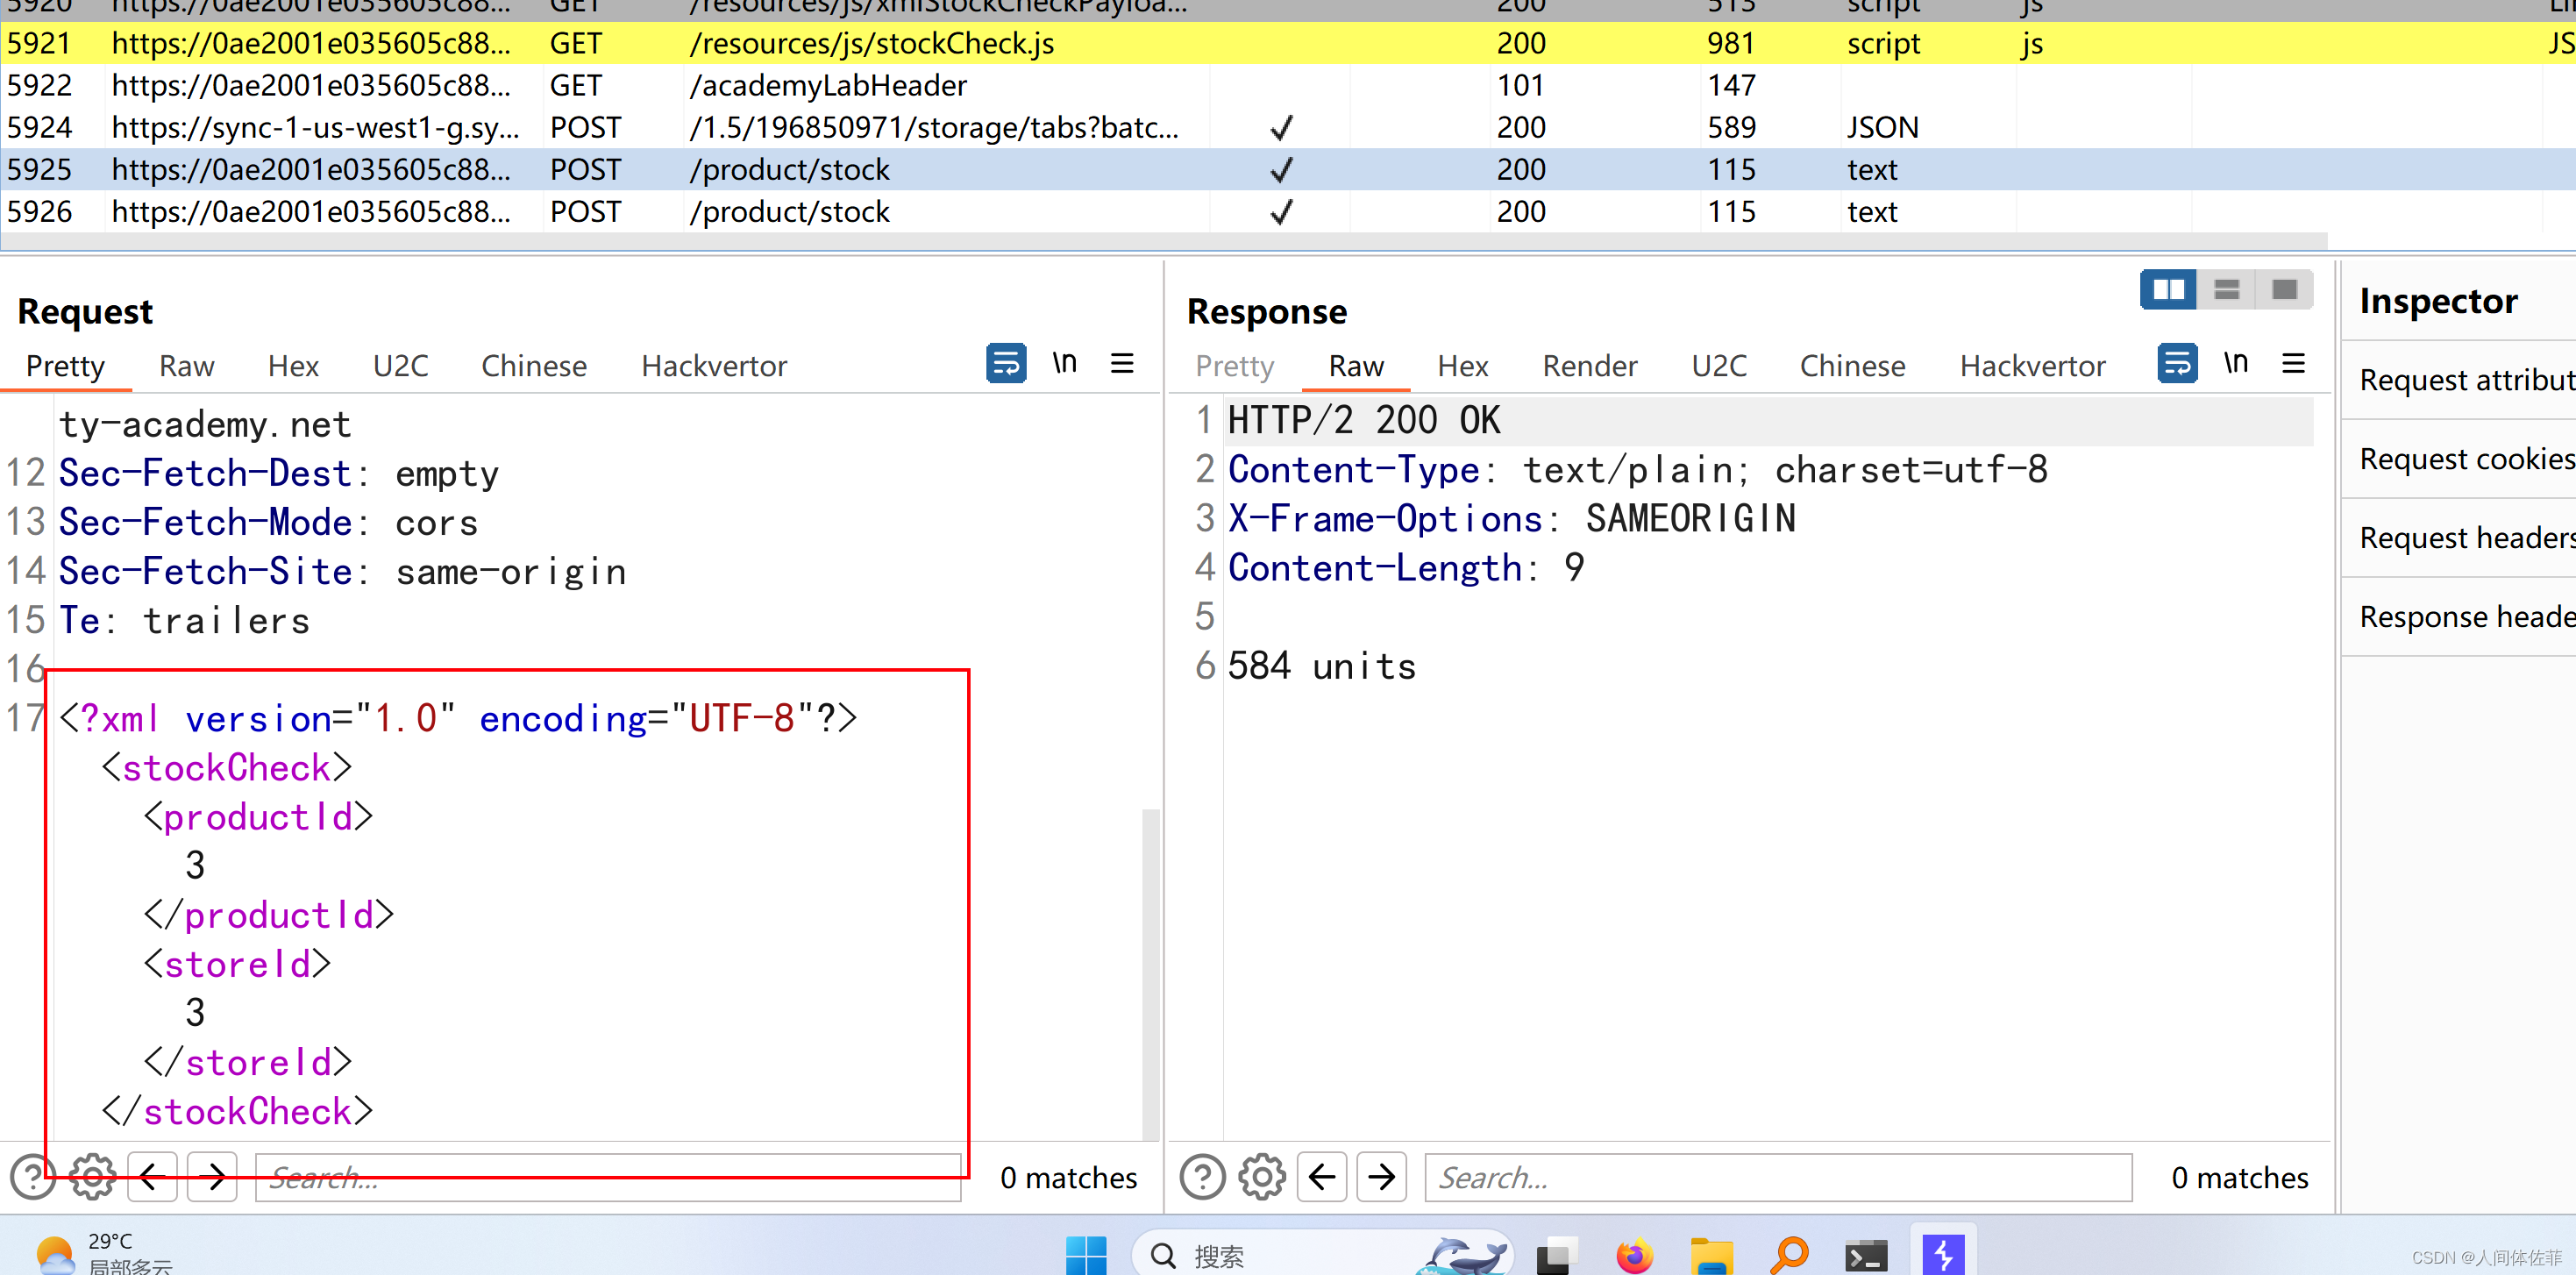Toggle \n character display in the Response editor

coord(2236,363)
